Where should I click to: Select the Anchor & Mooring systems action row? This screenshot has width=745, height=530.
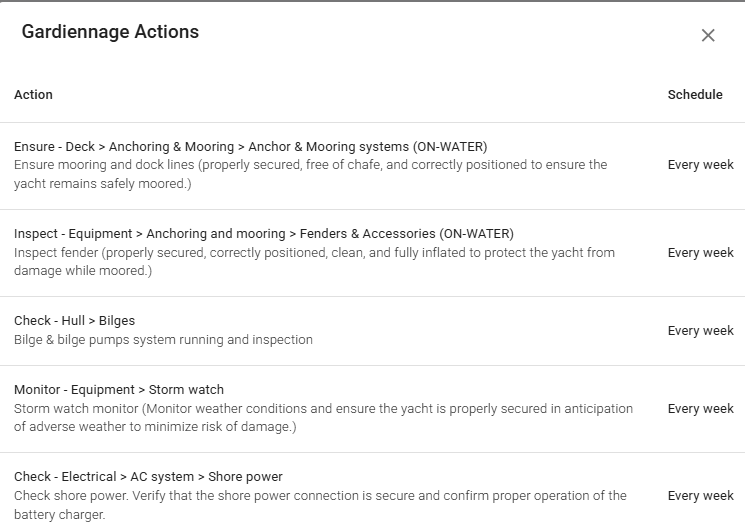point(250,147)
